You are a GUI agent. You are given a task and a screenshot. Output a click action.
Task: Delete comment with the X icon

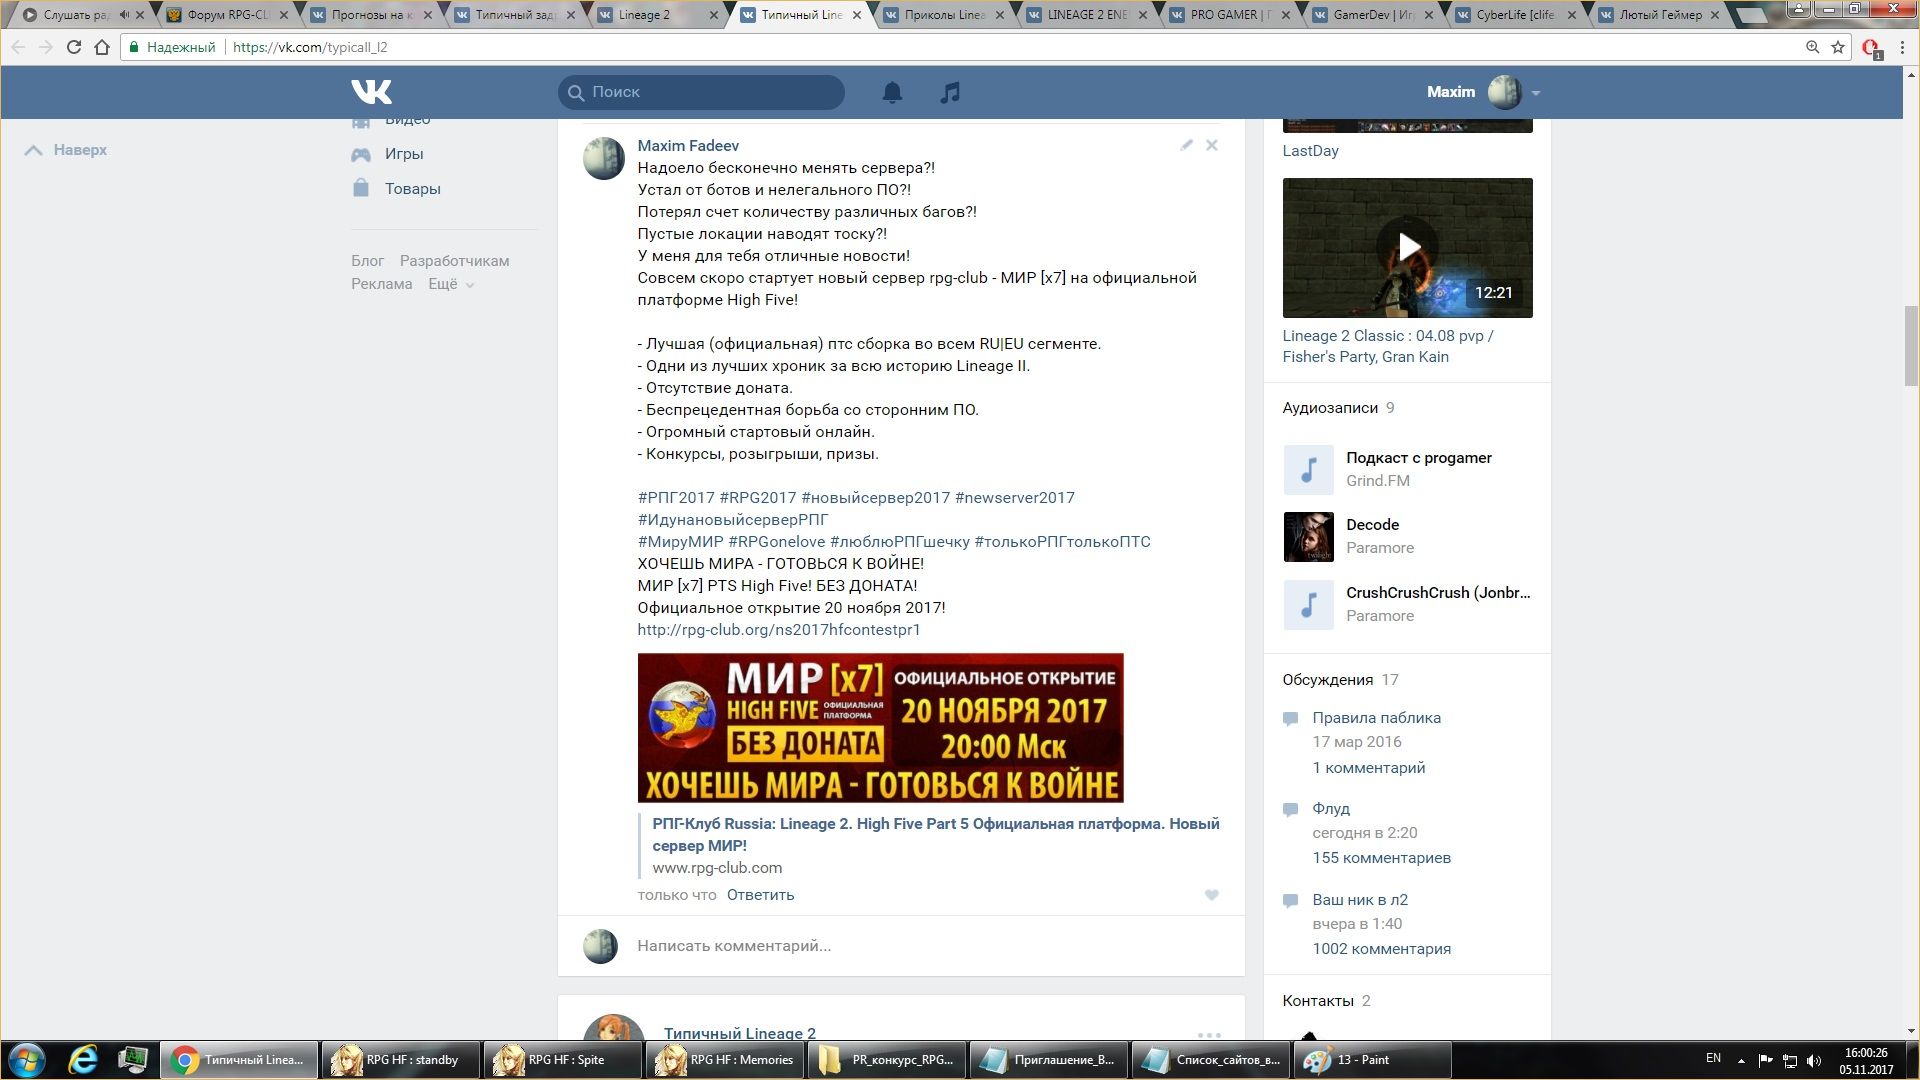[1212, 145]
